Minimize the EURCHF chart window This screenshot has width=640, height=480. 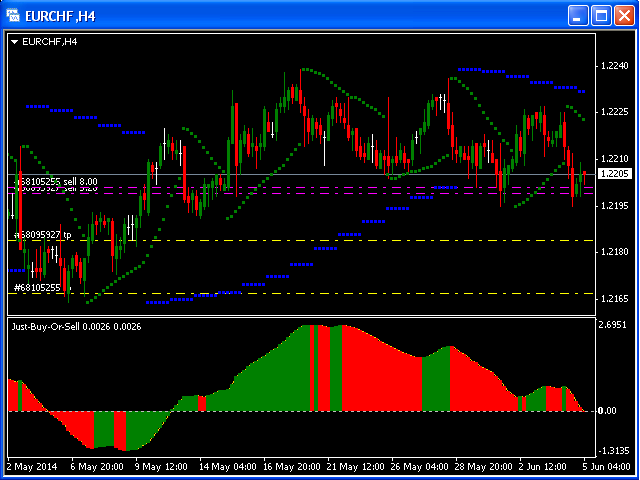pyautogui.click(x=578, y=16)
